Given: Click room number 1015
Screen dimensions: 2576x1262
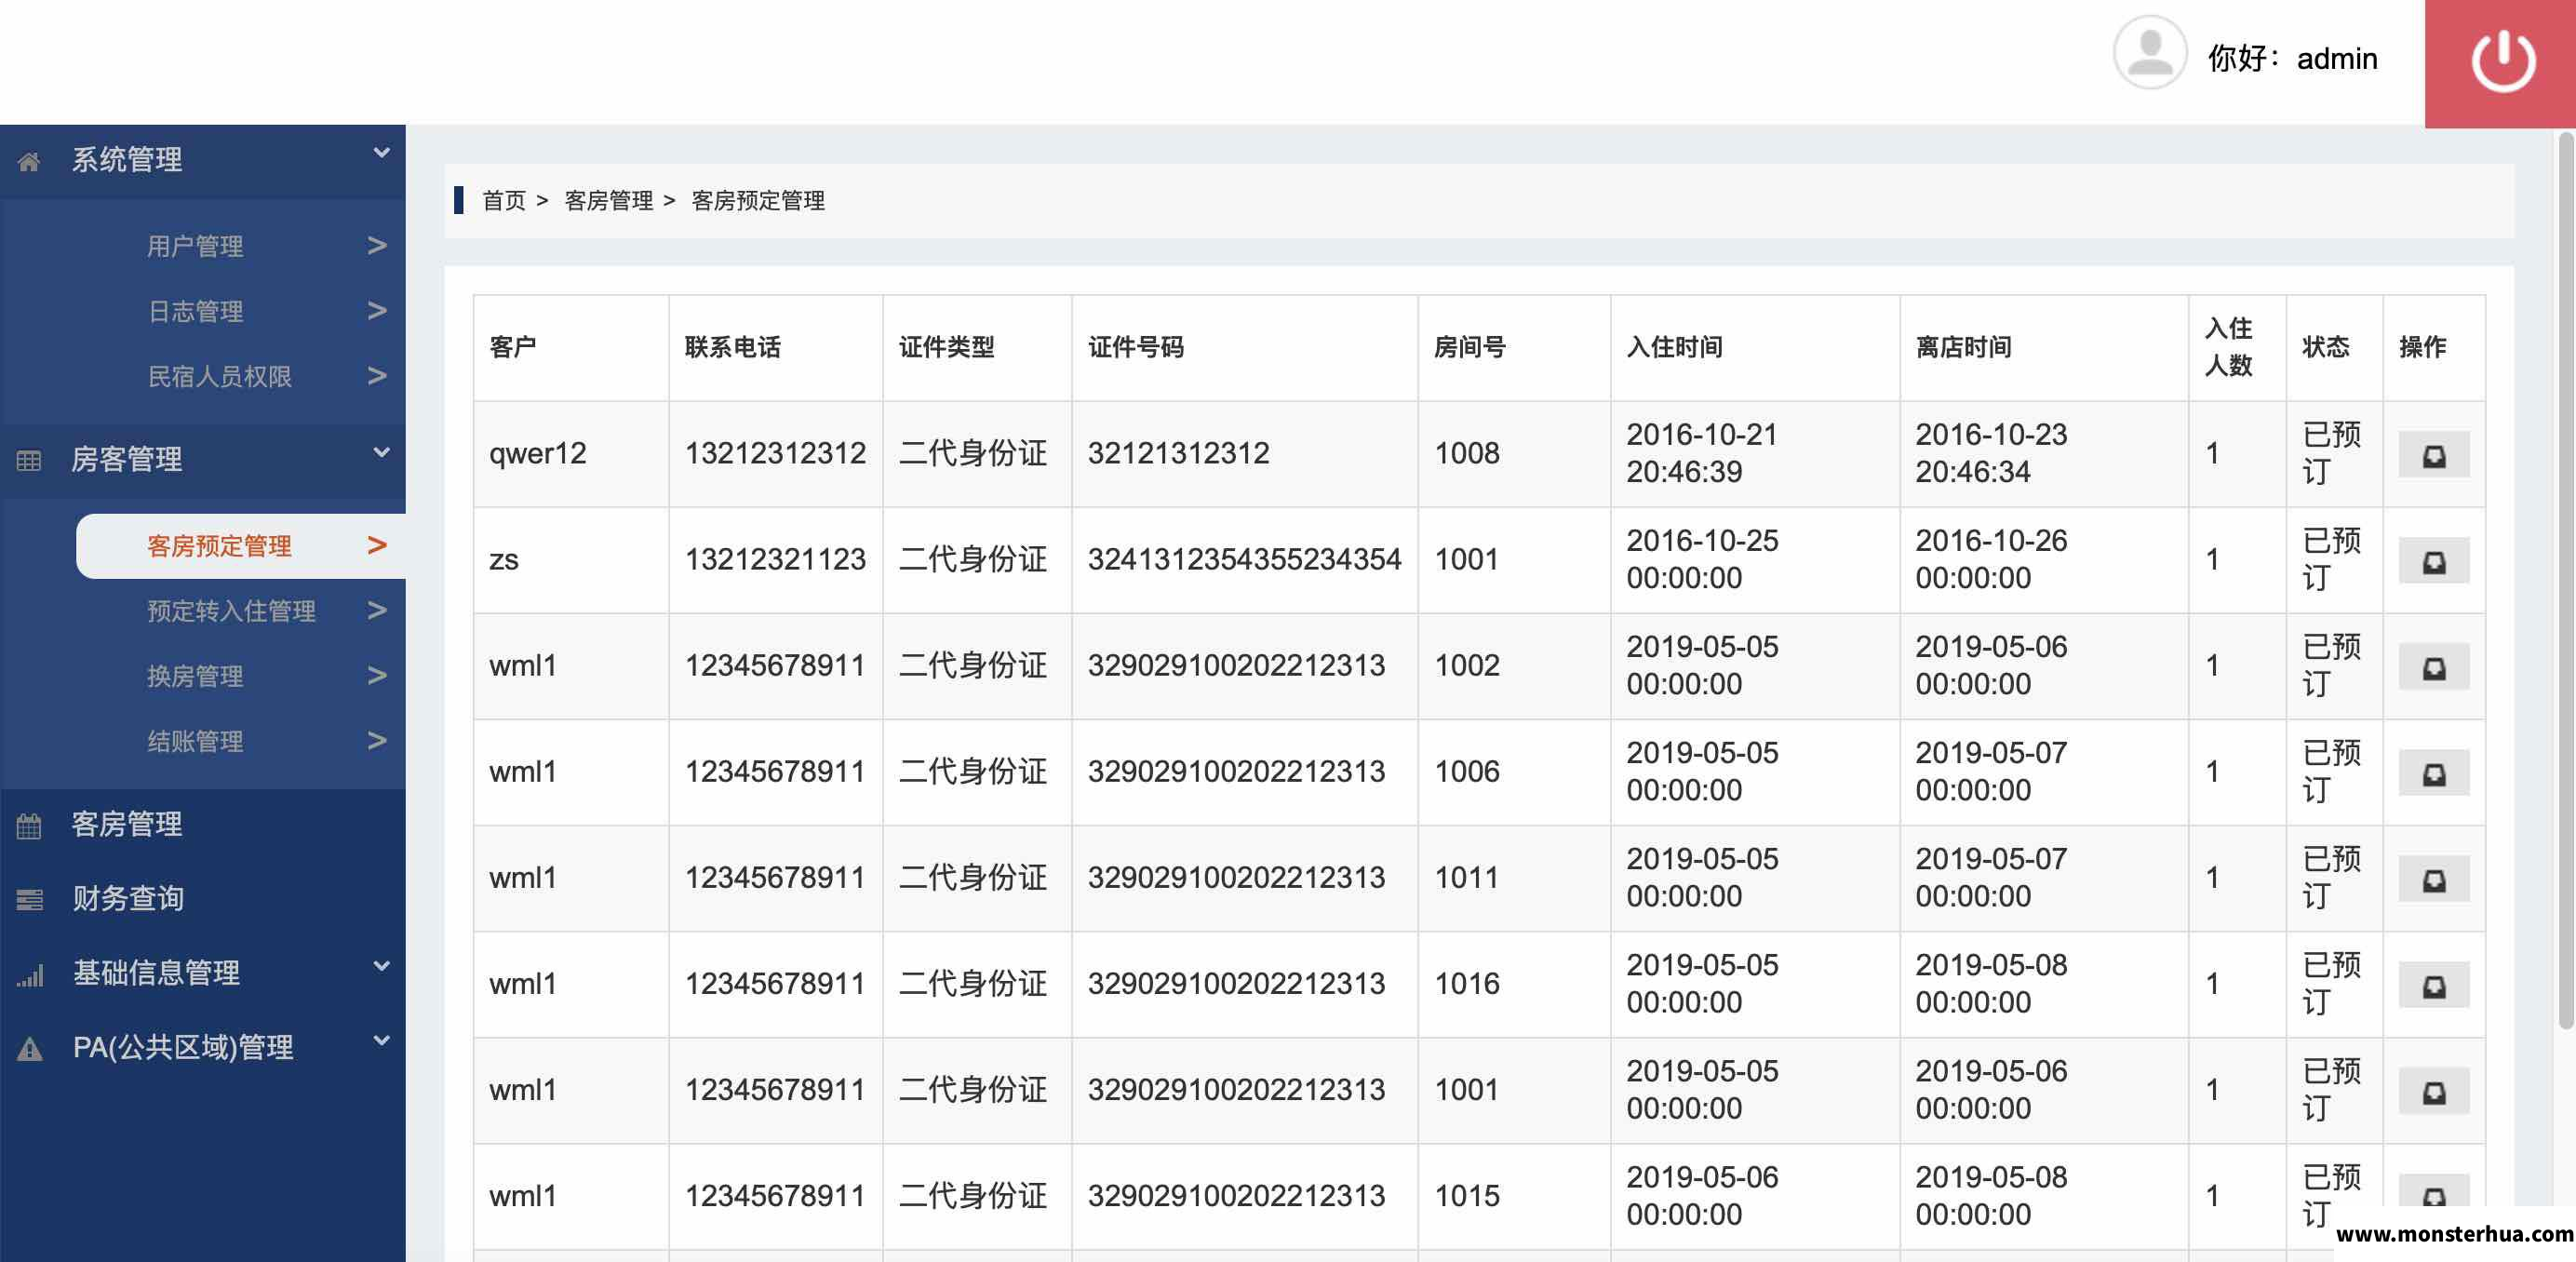Looking at the screenshot, I should 1467,1196.
